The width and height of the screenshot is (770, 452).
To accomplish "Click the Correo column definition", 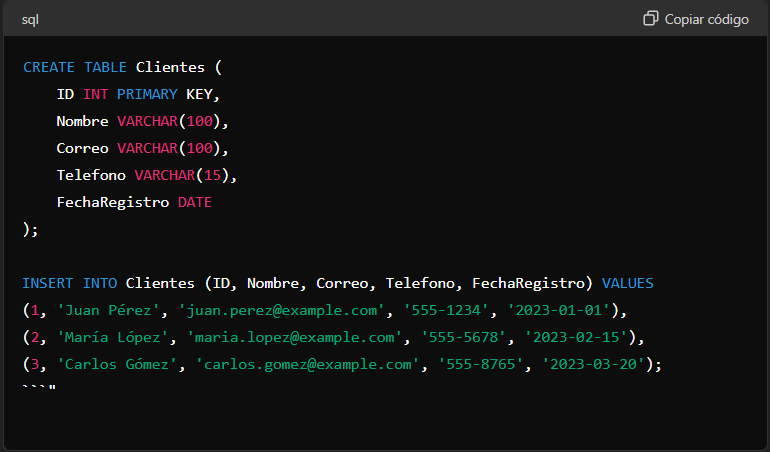I will (142, 148).
